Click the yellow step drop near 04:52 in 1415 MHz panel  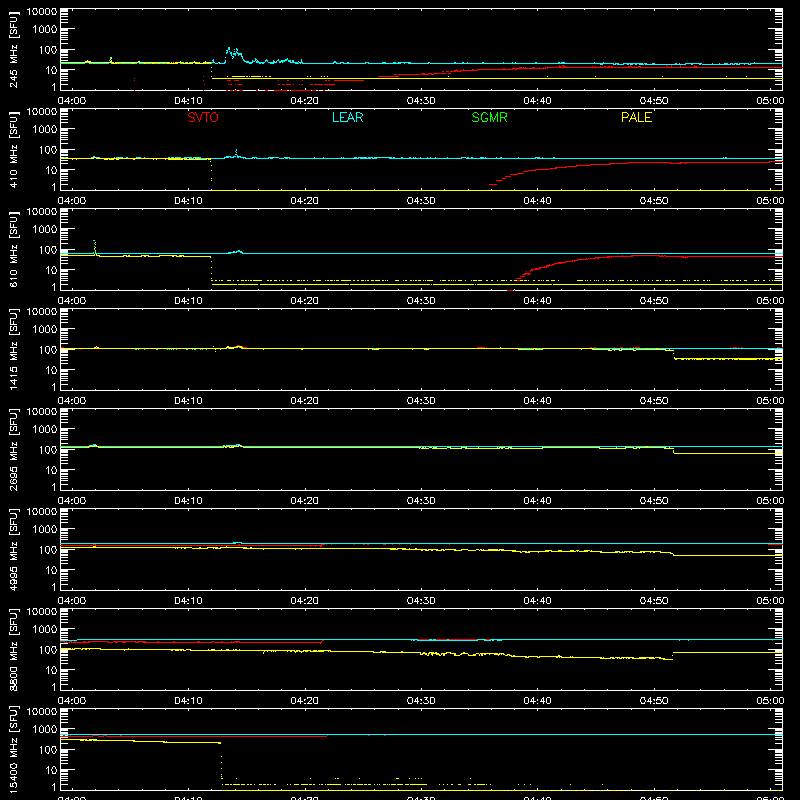pos(674,355)
